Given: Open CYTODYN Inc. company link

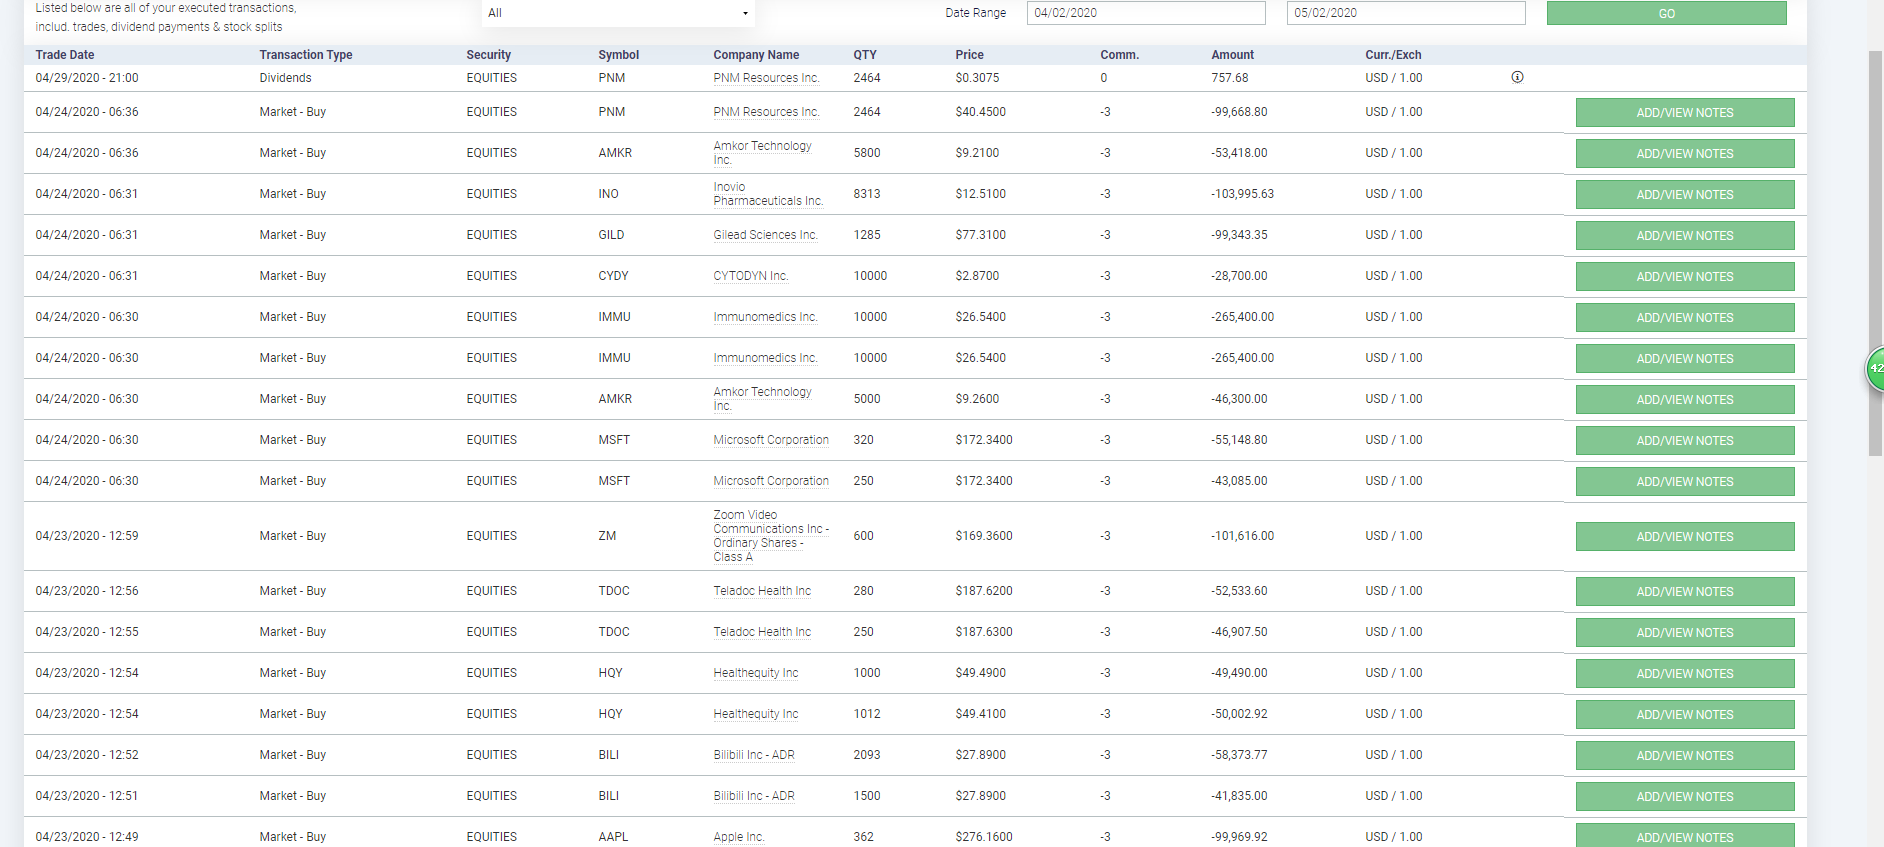Looking at the screenshot, I should coord(751,276).
